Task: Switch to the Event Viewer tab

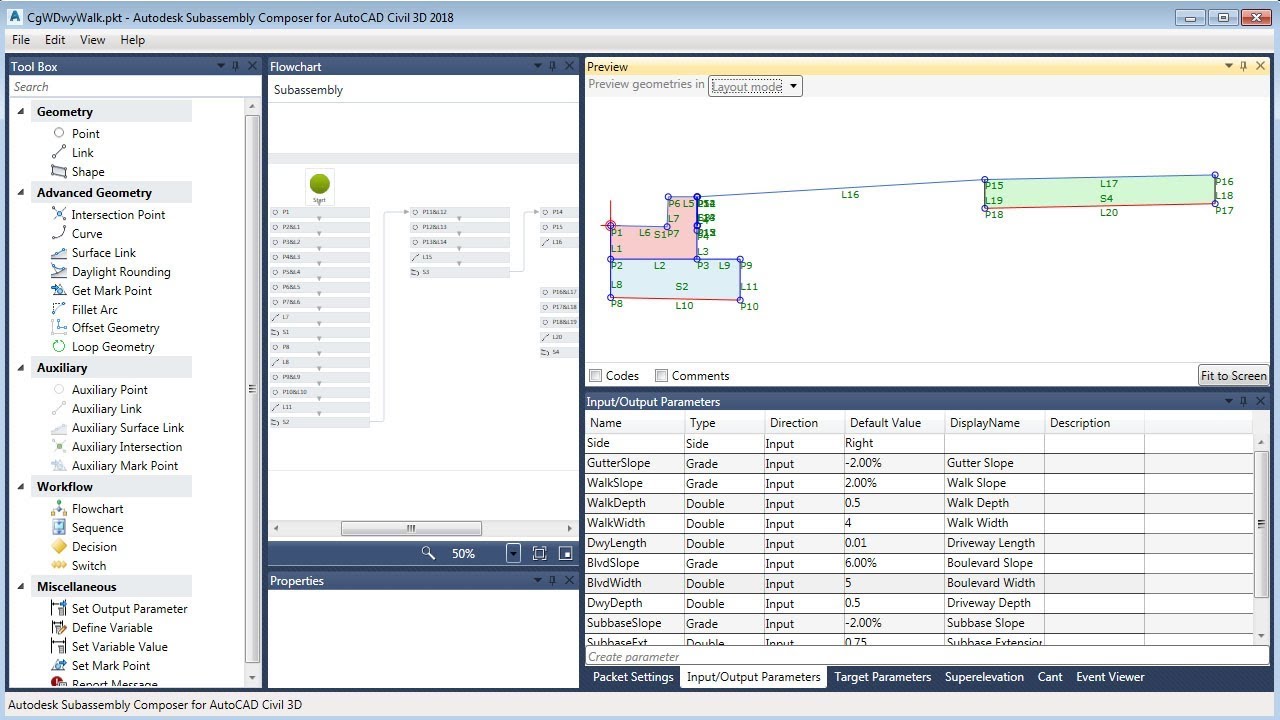Action: [x=1110, y=677]
